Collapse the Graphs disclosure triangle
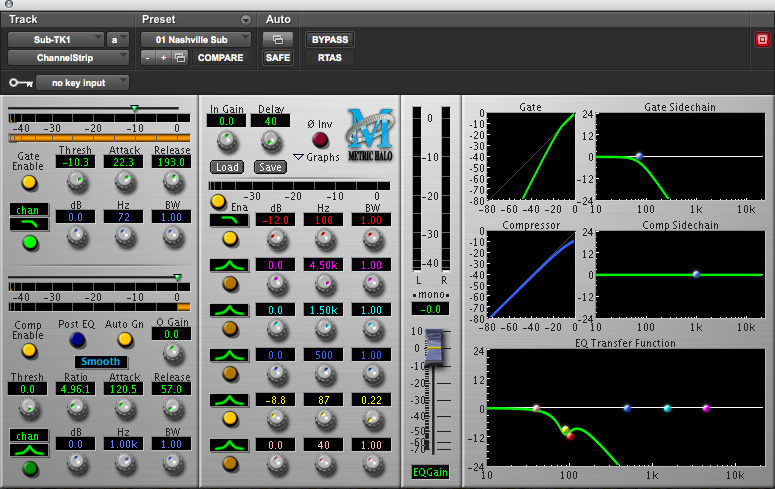Viewport: 775px width, 489px height. [x=298, y=157]
